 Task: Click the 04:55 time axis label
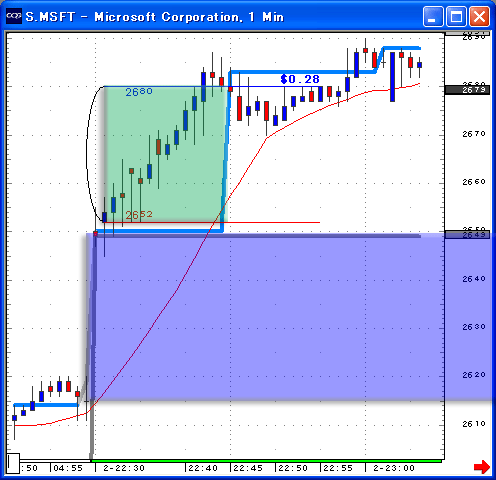(x=68, y=468)
